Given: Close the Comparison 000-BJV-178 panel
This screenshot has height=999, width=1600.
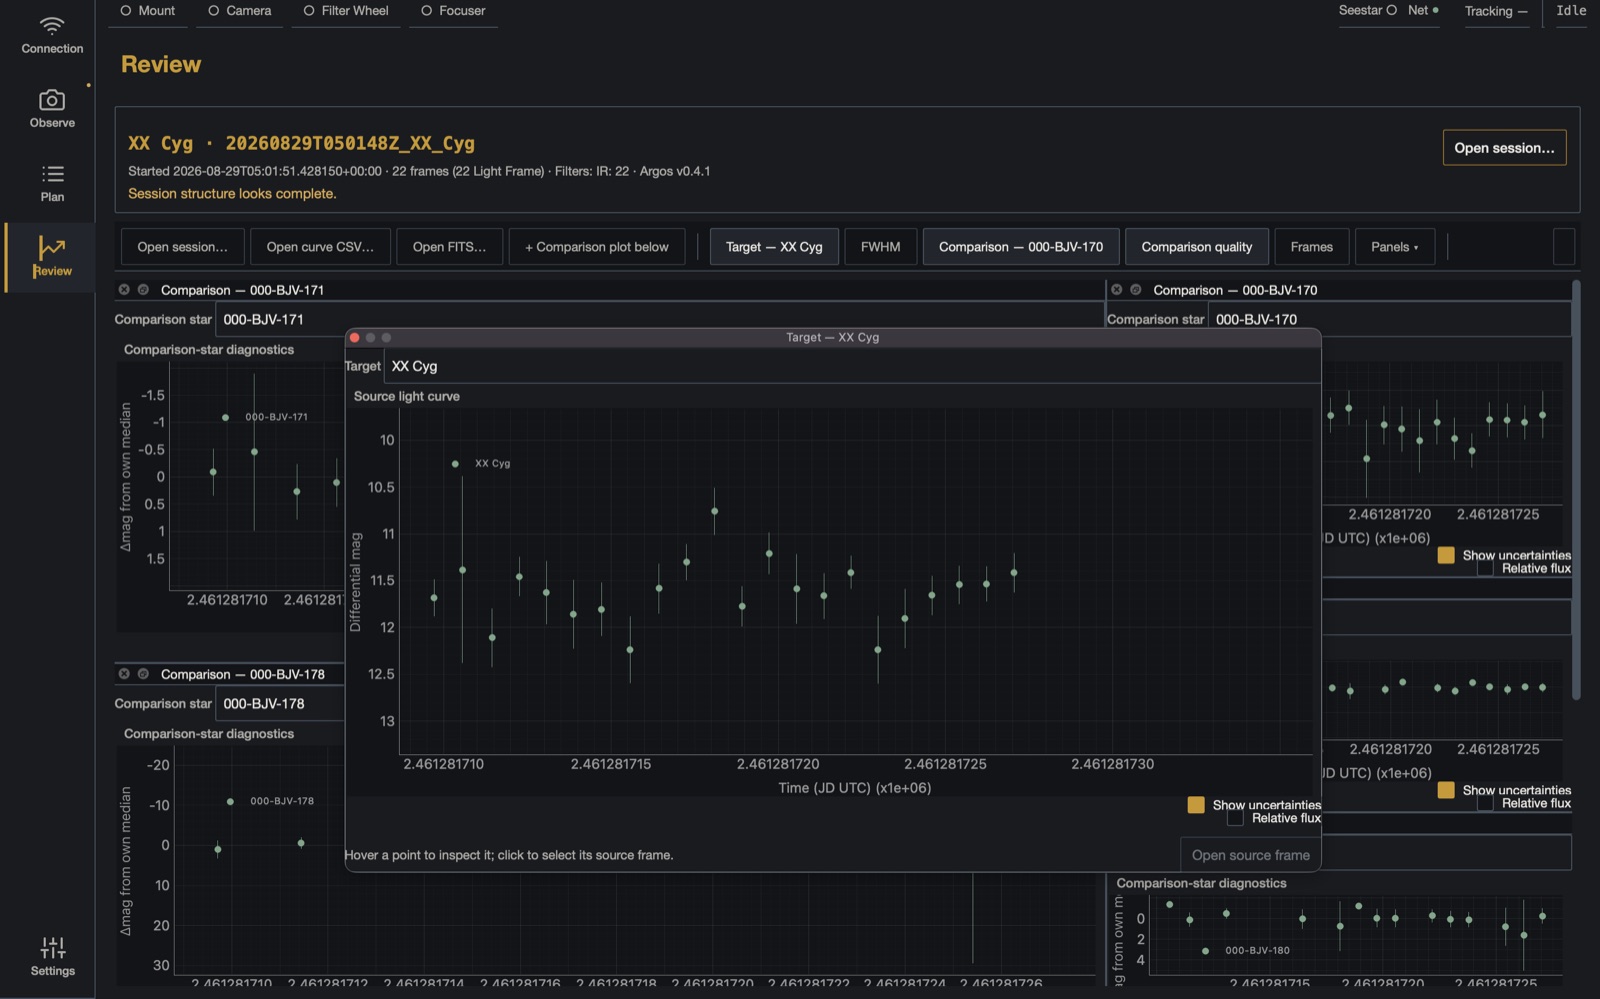Looking at the screenshot, I should 124,674.
